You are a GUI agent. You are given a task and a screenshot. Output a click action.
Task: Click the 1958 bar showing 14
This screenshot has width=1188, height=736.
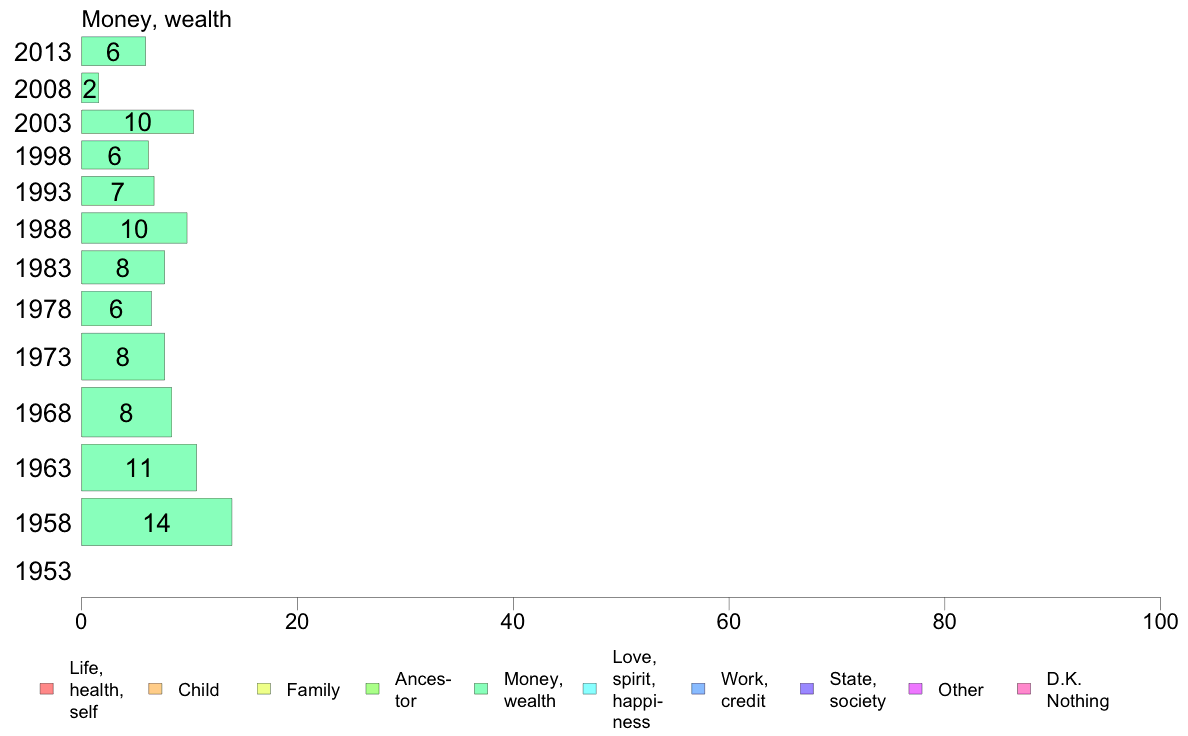157,522
